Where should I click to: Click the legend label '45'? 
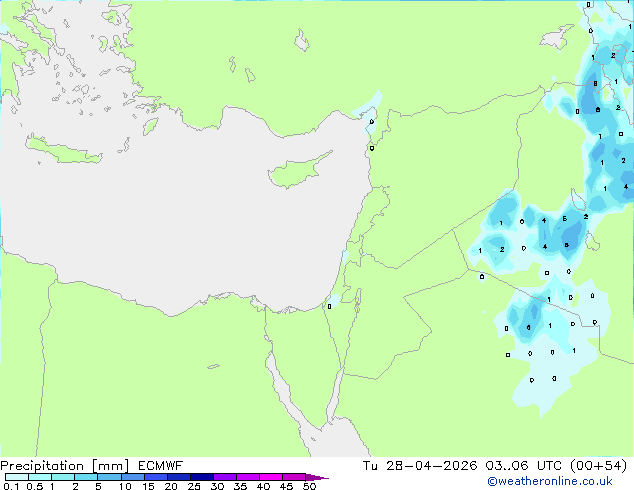(x=286, y=486)
